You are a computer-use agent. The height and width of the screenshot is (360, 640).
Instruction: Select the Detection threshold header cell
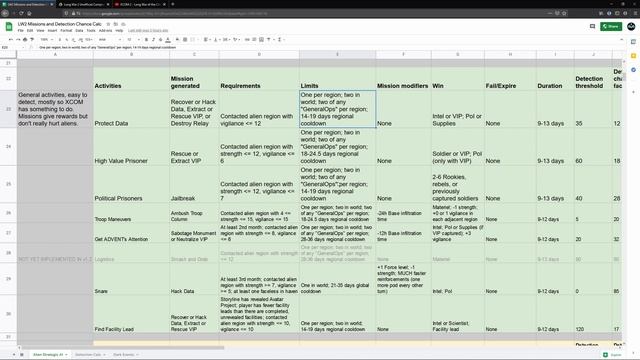coord(593,79)
